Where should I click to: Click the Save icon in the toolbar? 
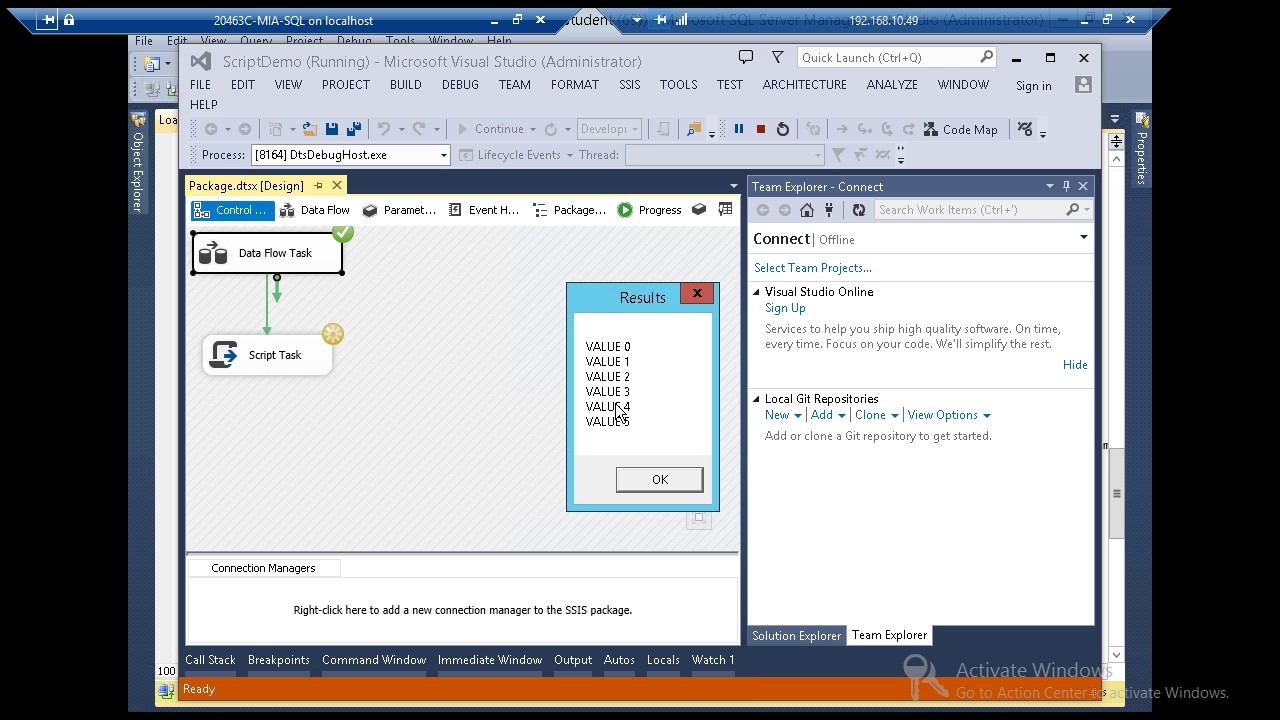pyautogui.click(x=332, y=129)
